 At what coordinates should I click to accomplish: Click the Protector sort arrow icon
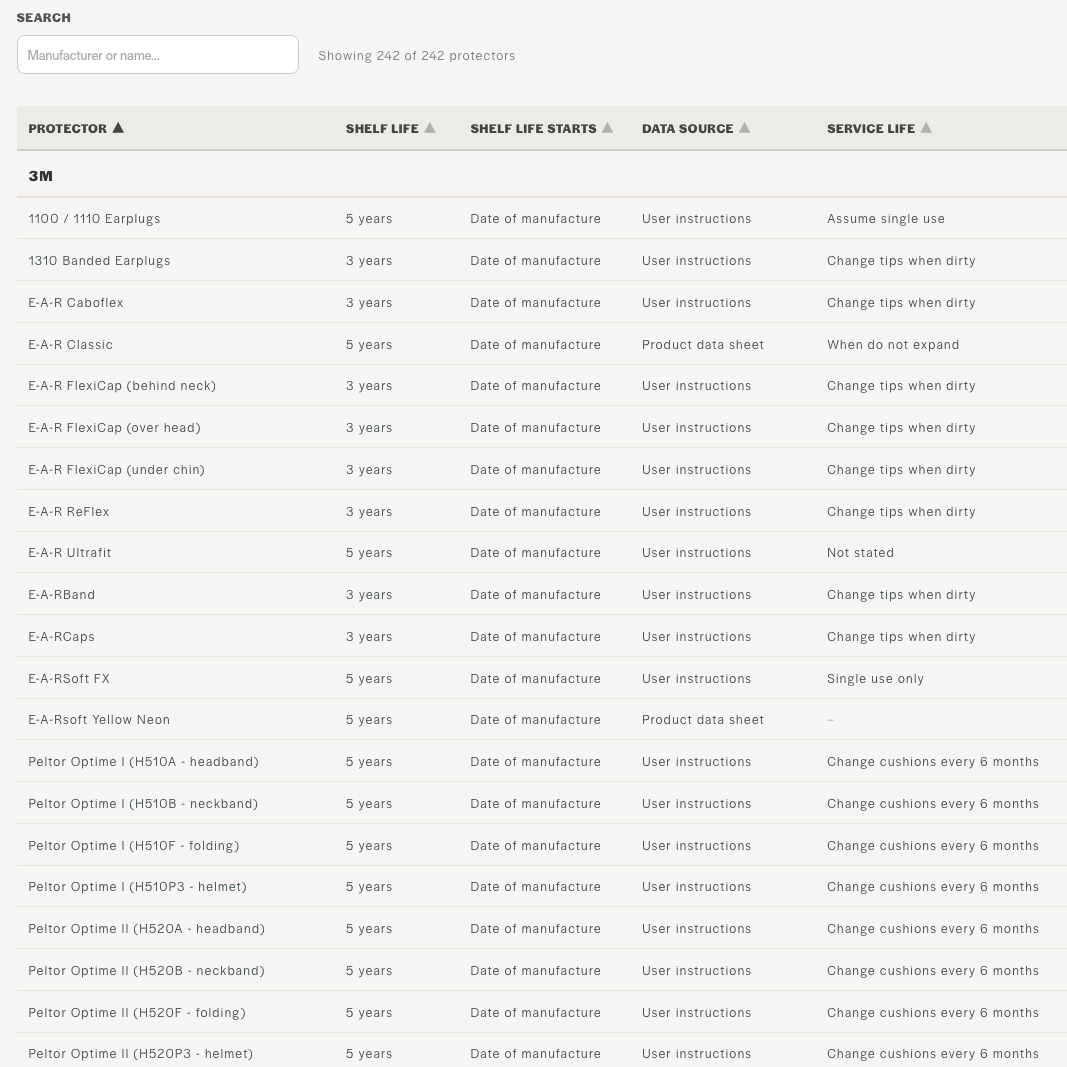(x=118, y=127)
